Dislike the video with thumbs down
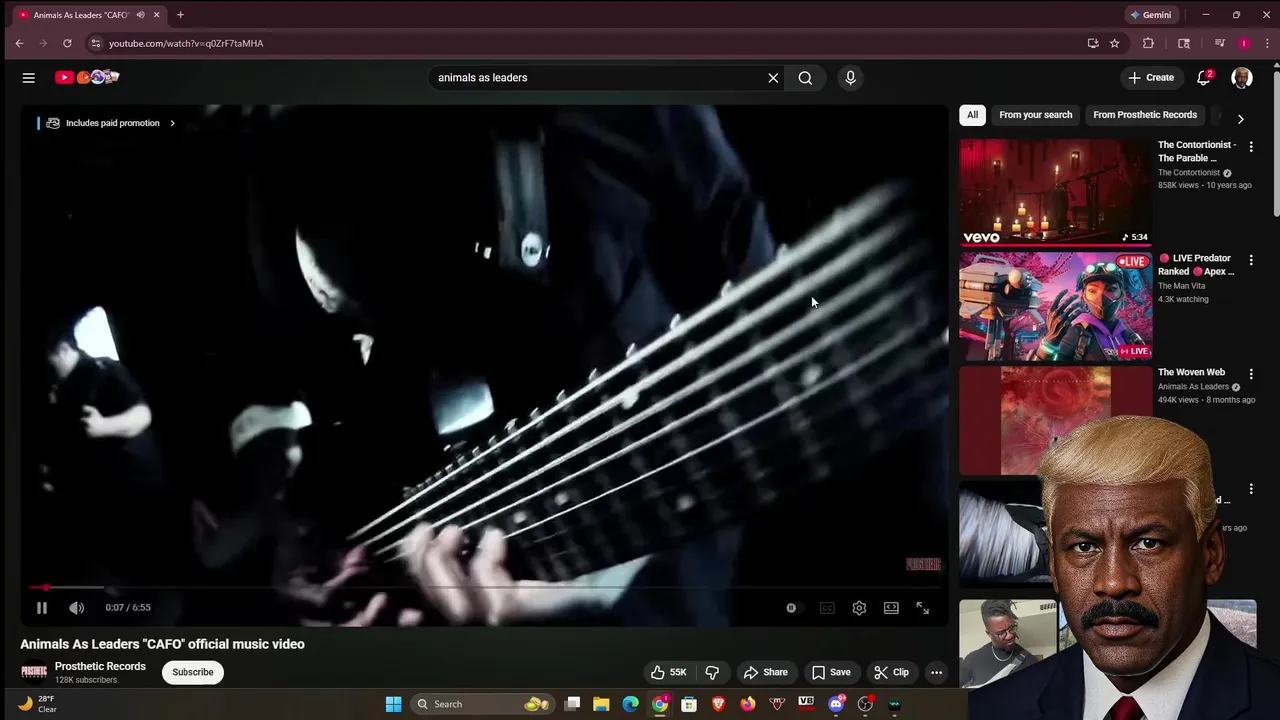The width and height of the screenshot is (1280, 720). pos(712,673)
